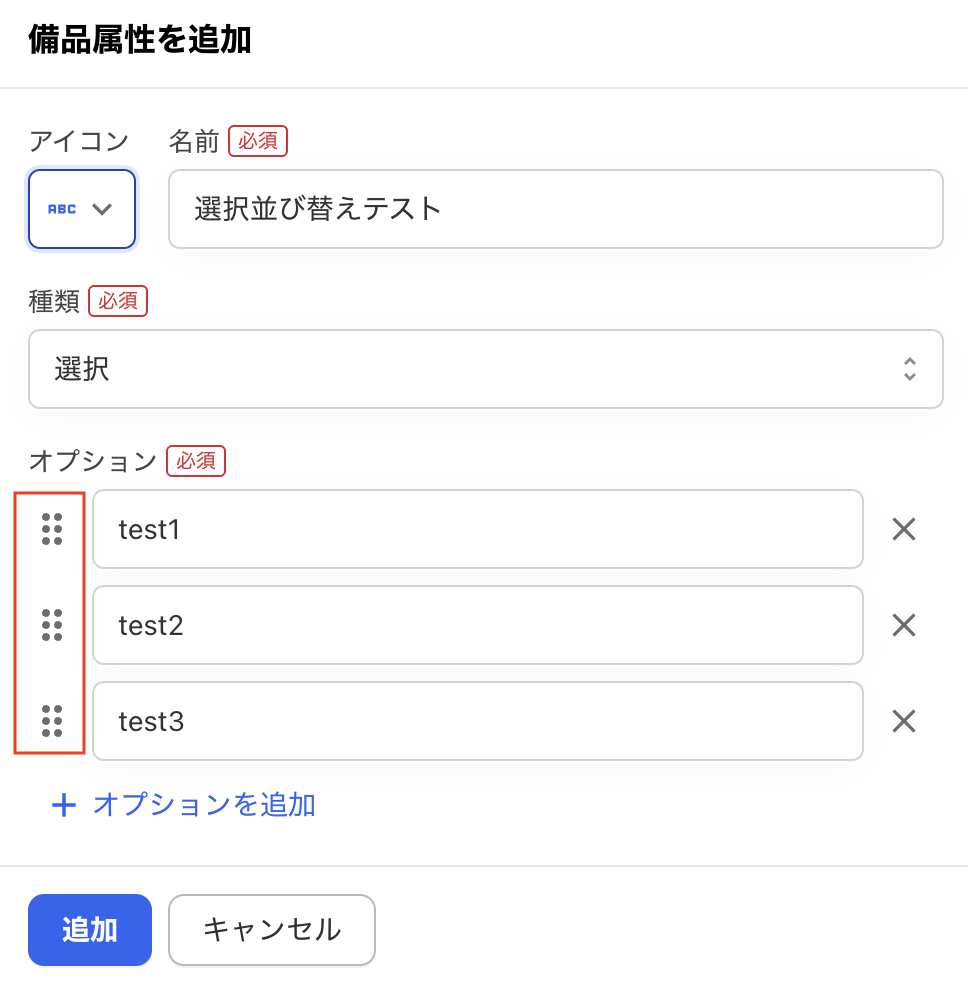968x984 pixels.
Task: Click the up-down arrows on 選択 dropdown
Action: click(910, 369)
